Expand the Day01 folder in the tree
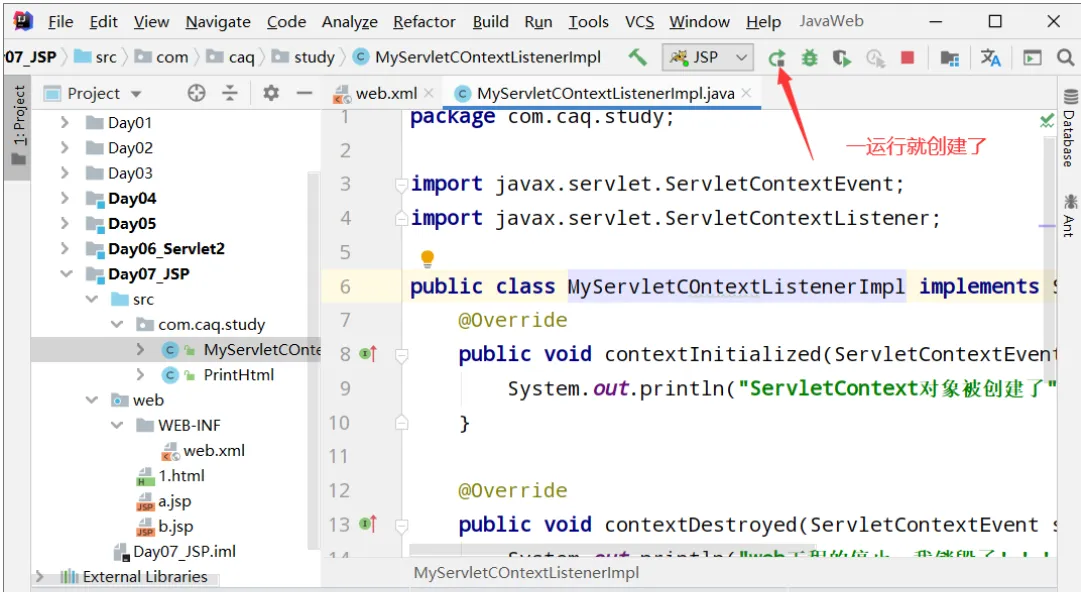The height and width of the screenshot is (592, 1081). (65, 123)
